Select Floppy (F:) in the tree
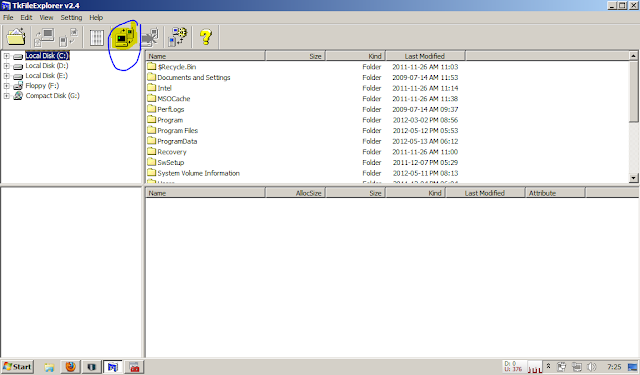 [42, 86]
